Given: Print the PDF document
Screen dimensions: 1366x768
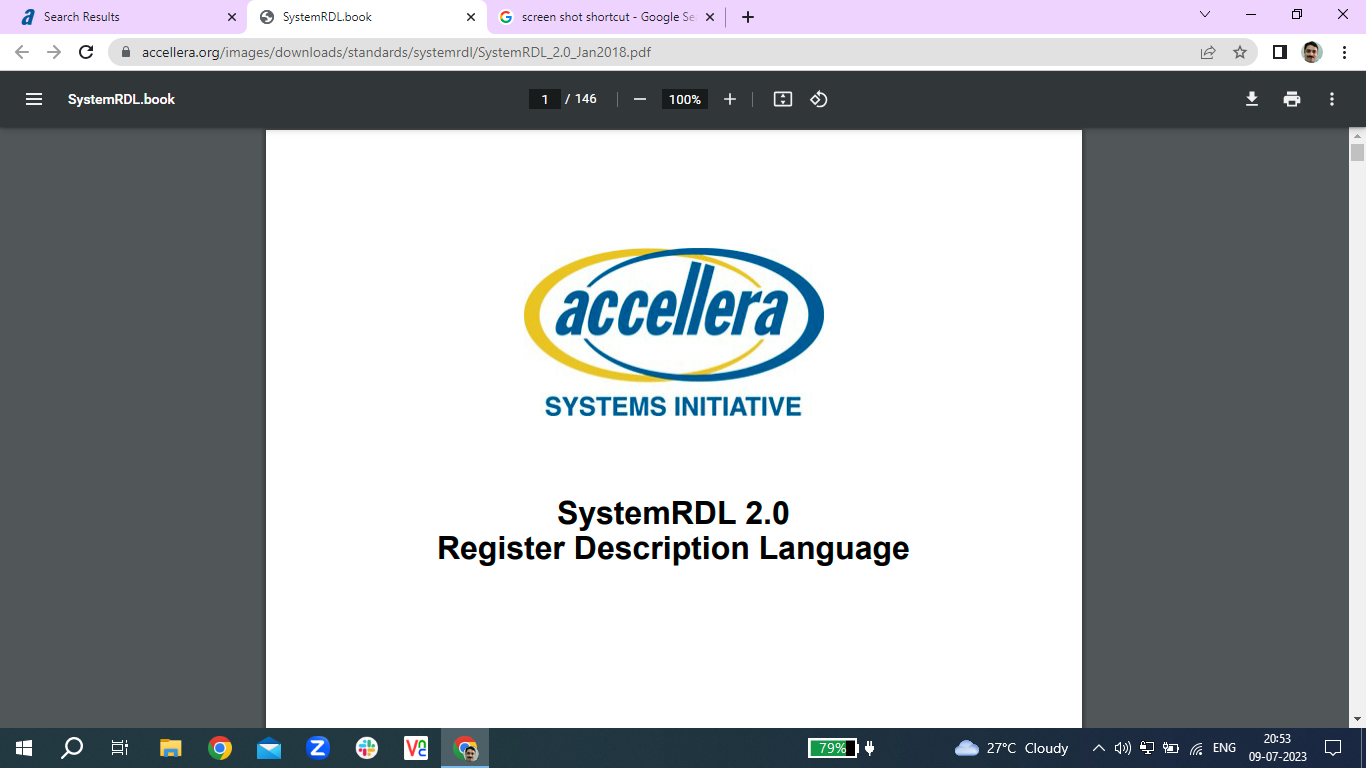Looking at the screenshot, I should [x=1292, y=99].
